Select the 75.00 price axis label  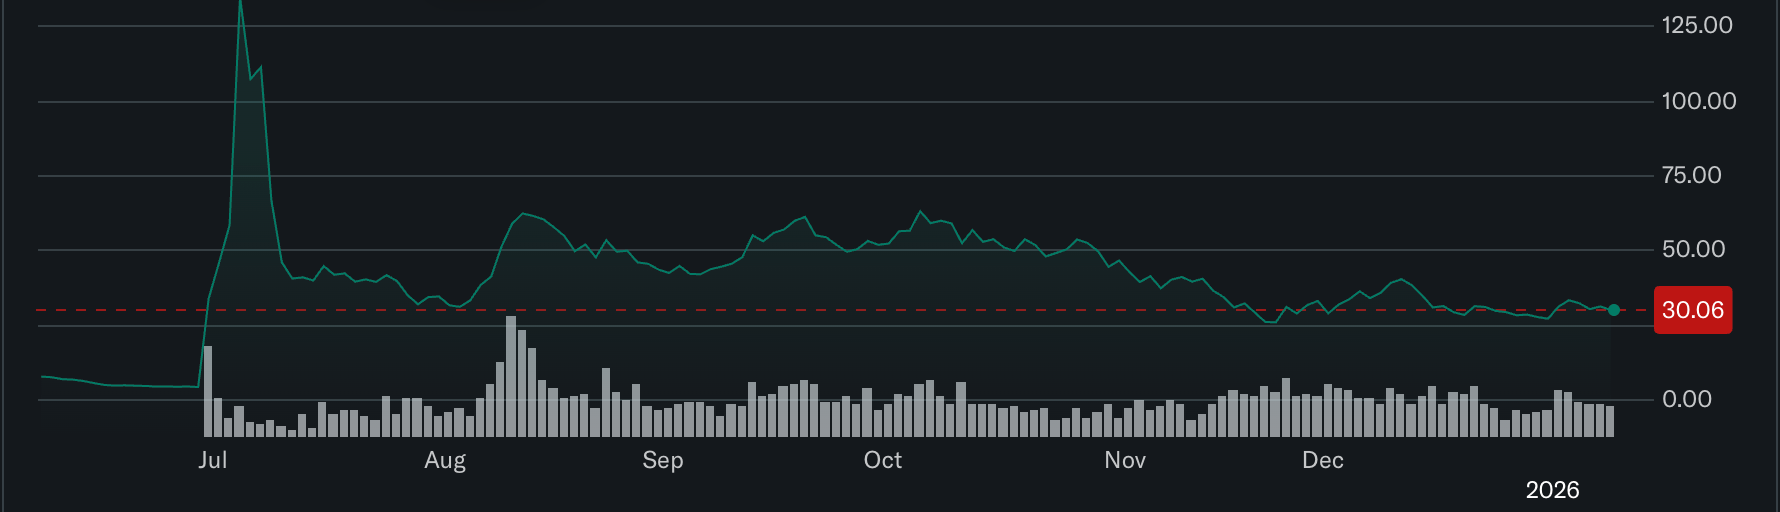[x=1691, y=175]
